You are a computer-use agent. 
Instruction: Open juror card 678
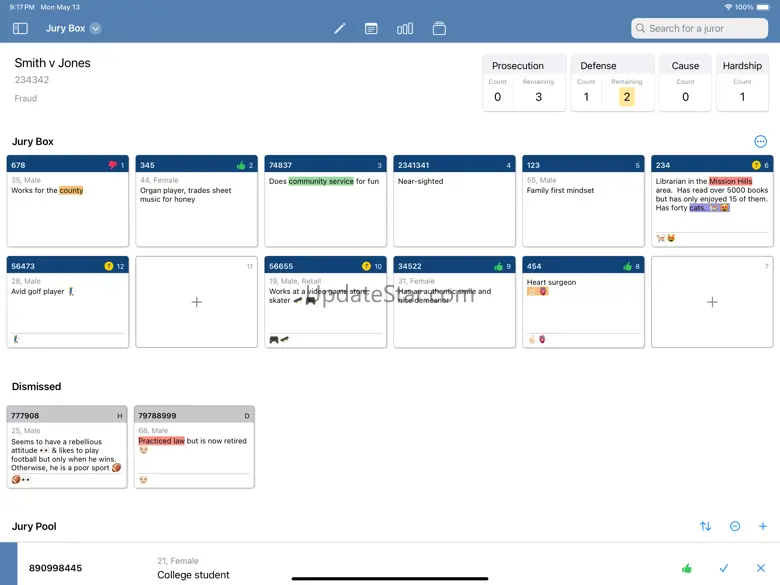(x=68, y=201)
